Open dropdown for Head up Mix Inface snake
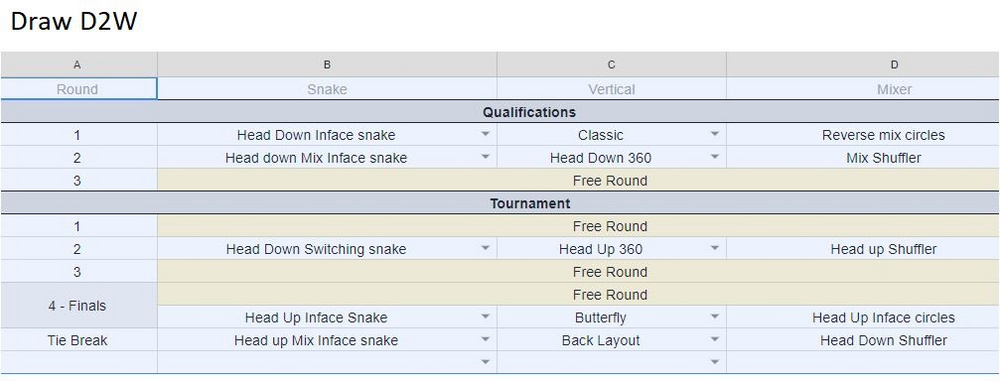 [485, 340]
